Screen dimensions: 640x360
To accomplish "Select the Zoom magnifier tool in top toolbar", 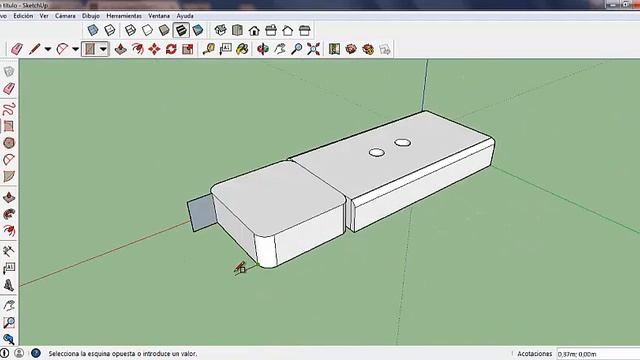I will point(297,49).
